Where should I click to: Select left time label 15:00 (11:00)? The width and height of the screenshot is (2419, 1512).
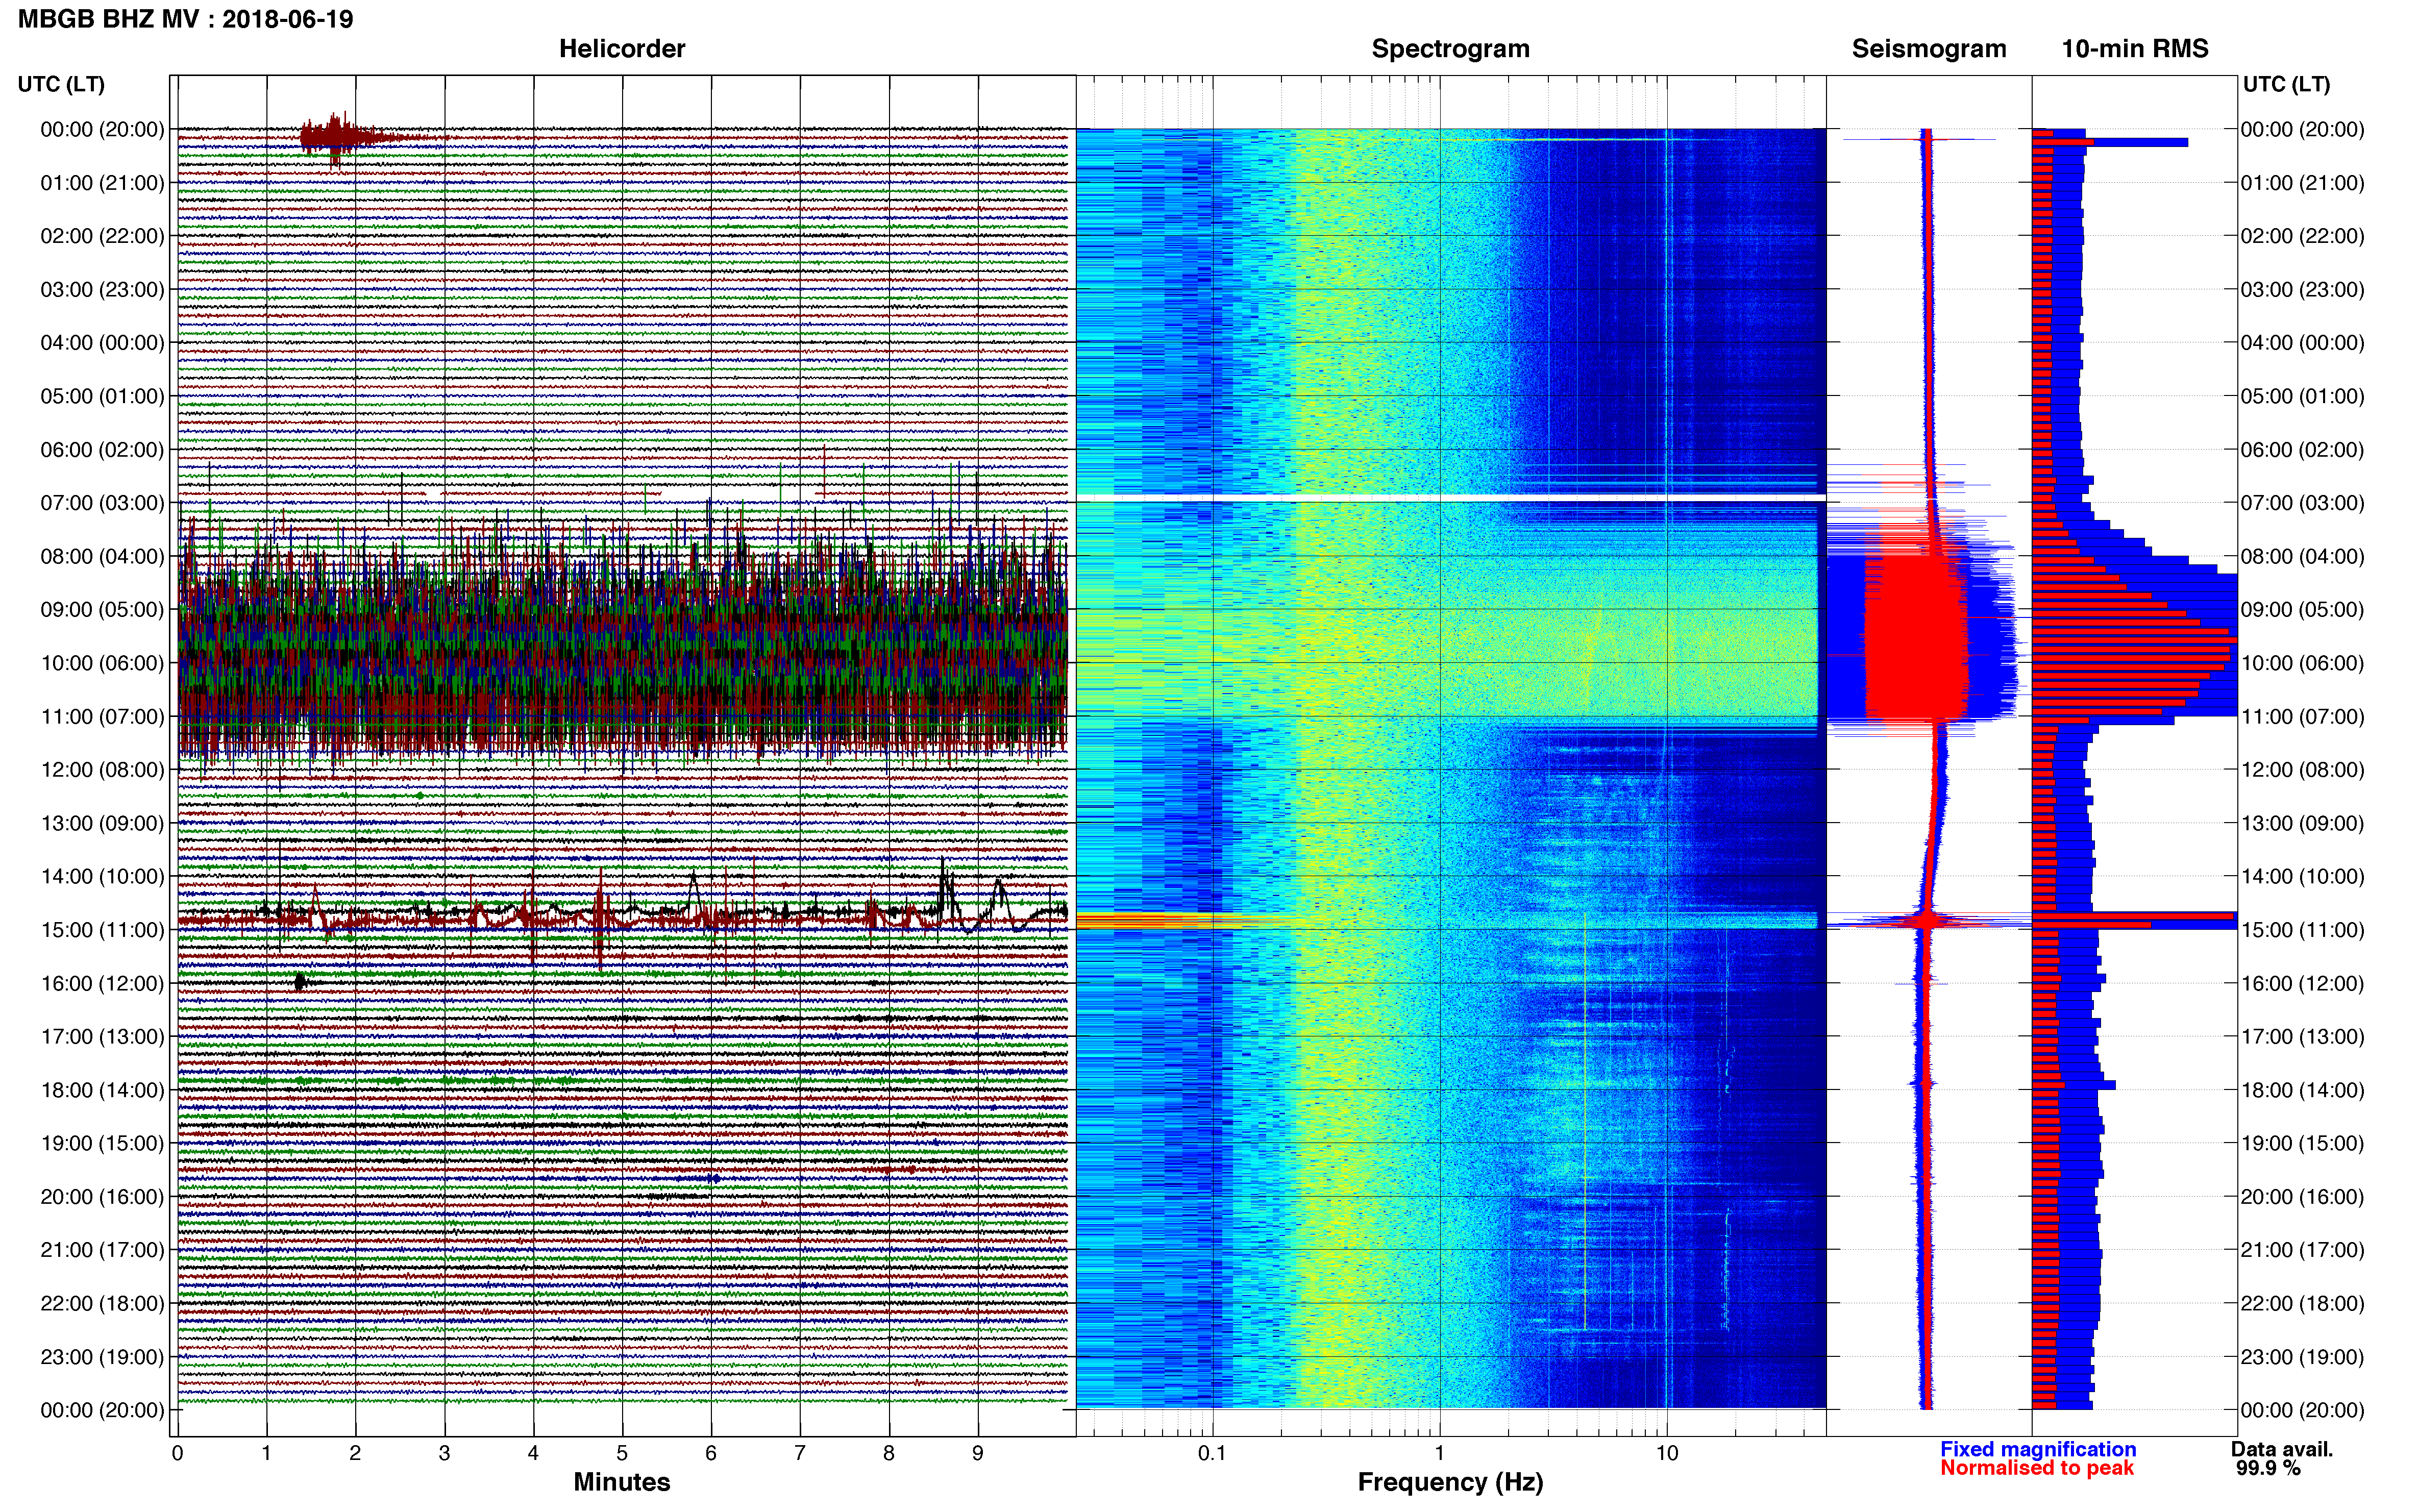[102, 930]
